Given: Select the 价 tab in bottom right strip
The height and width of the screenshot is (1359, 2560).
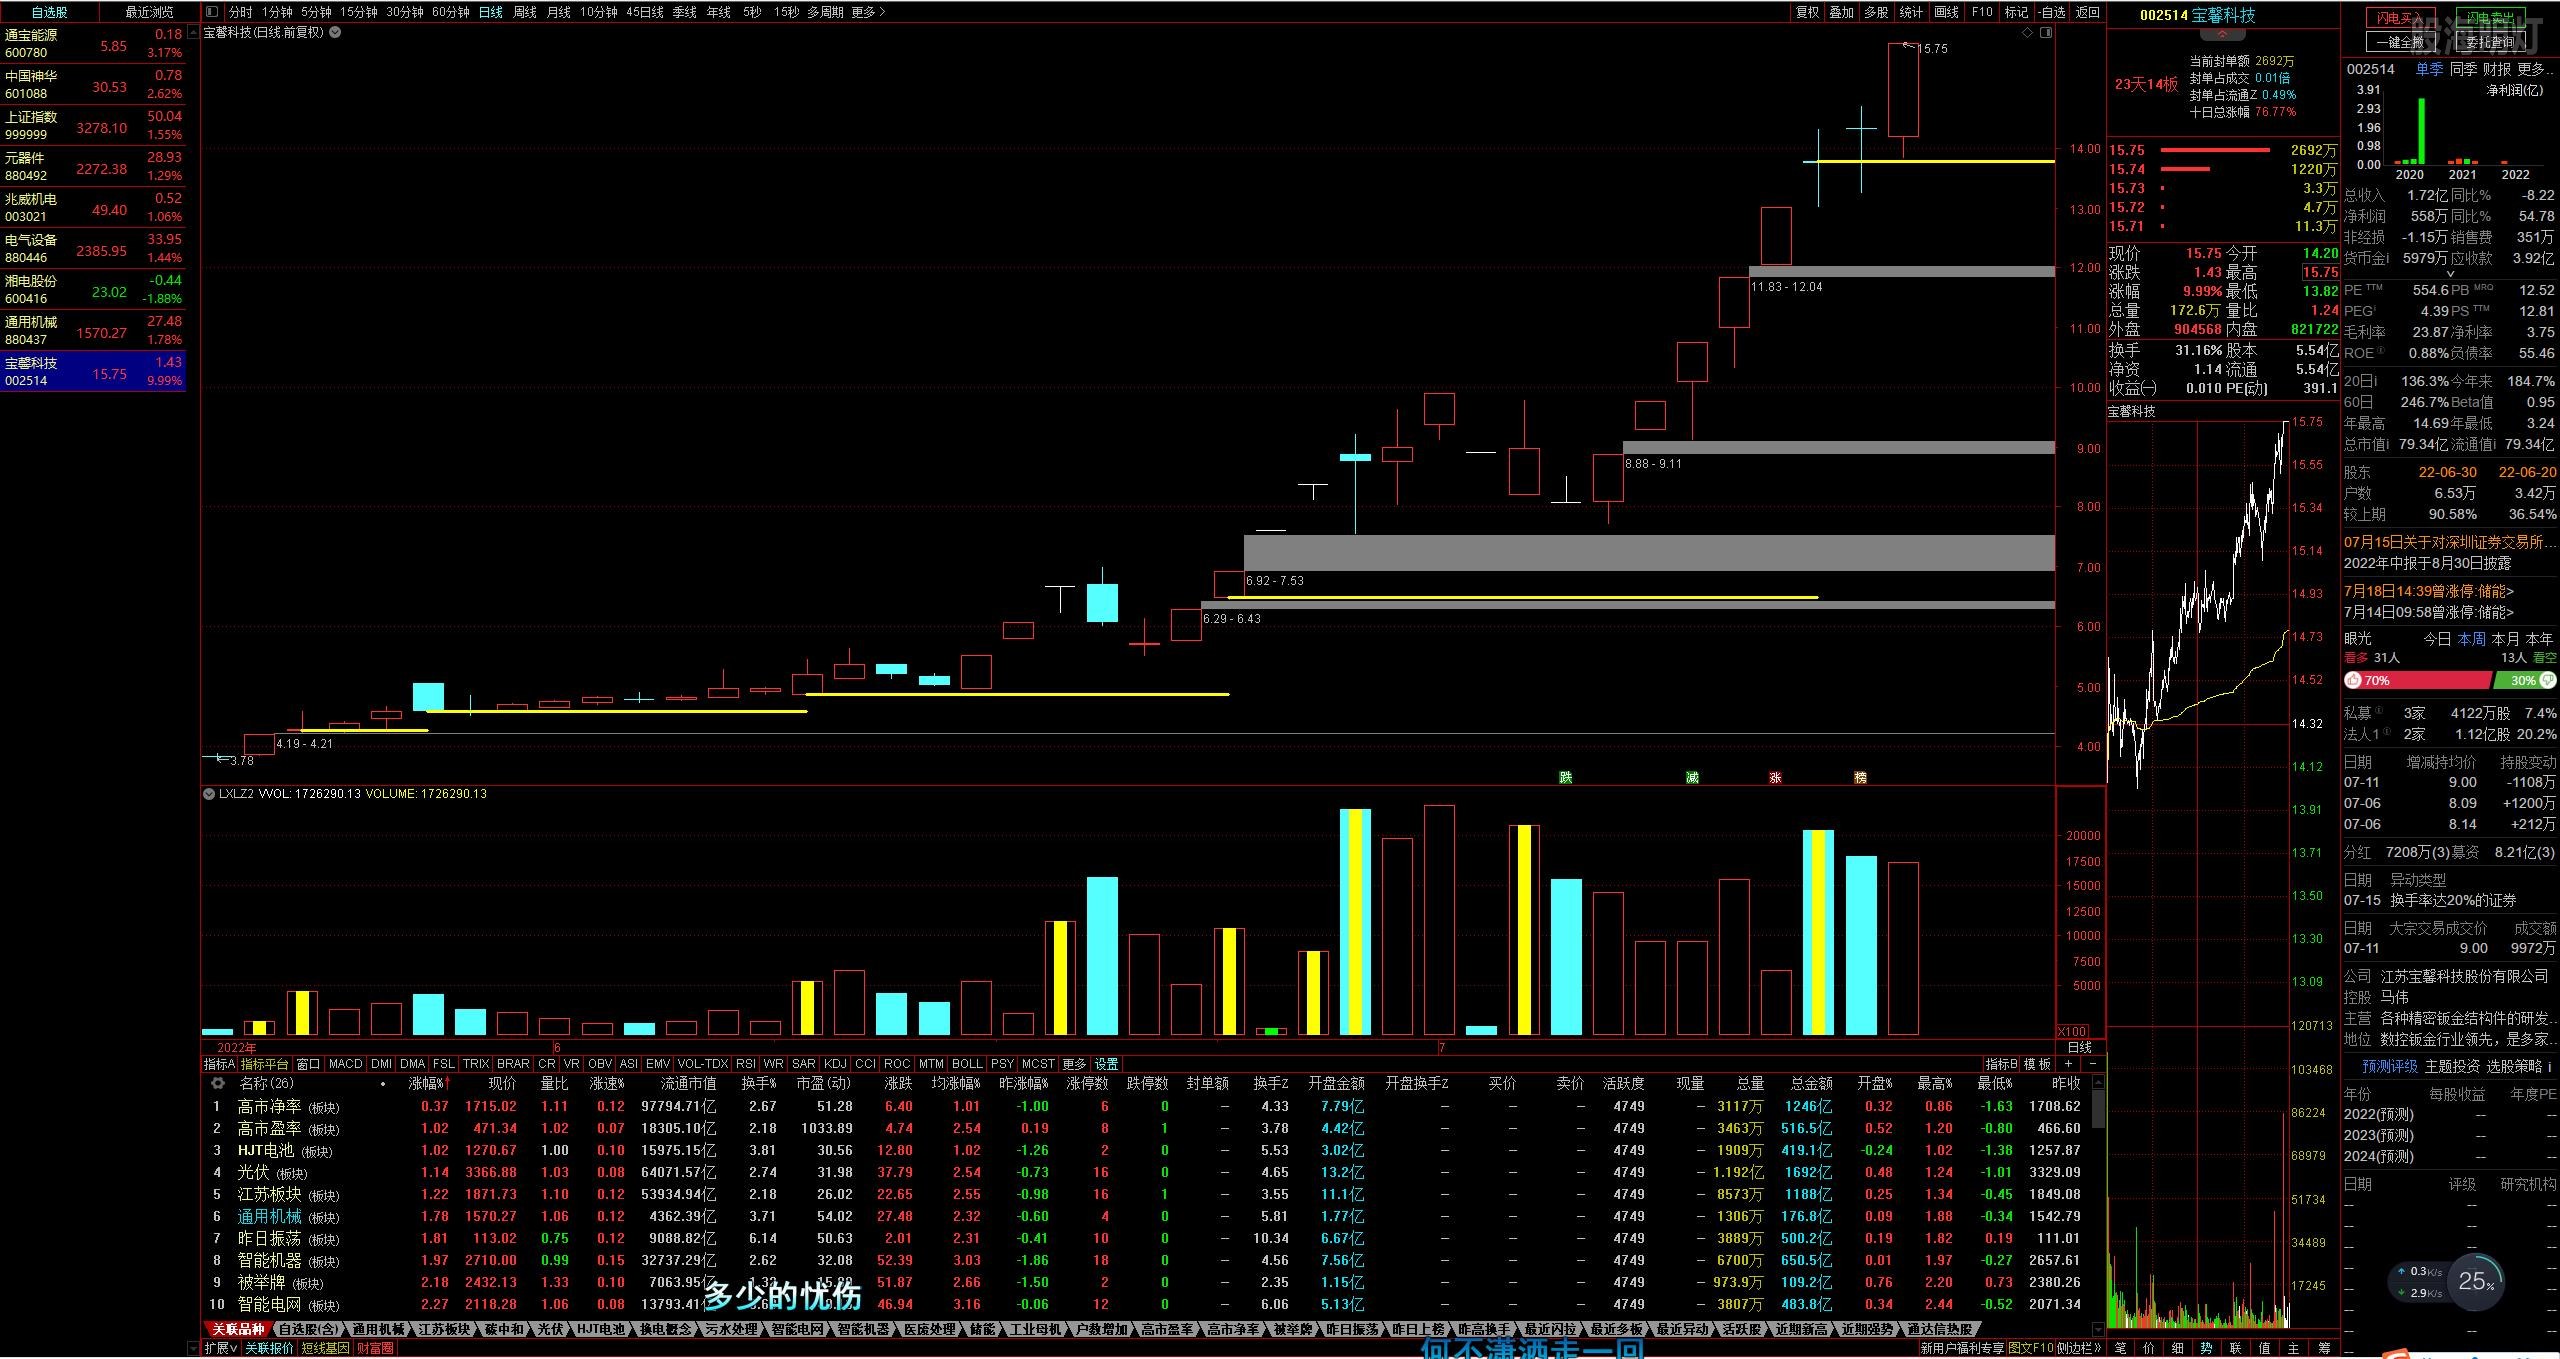Looking at the screenshot, I should (x=2149, y=1348).
